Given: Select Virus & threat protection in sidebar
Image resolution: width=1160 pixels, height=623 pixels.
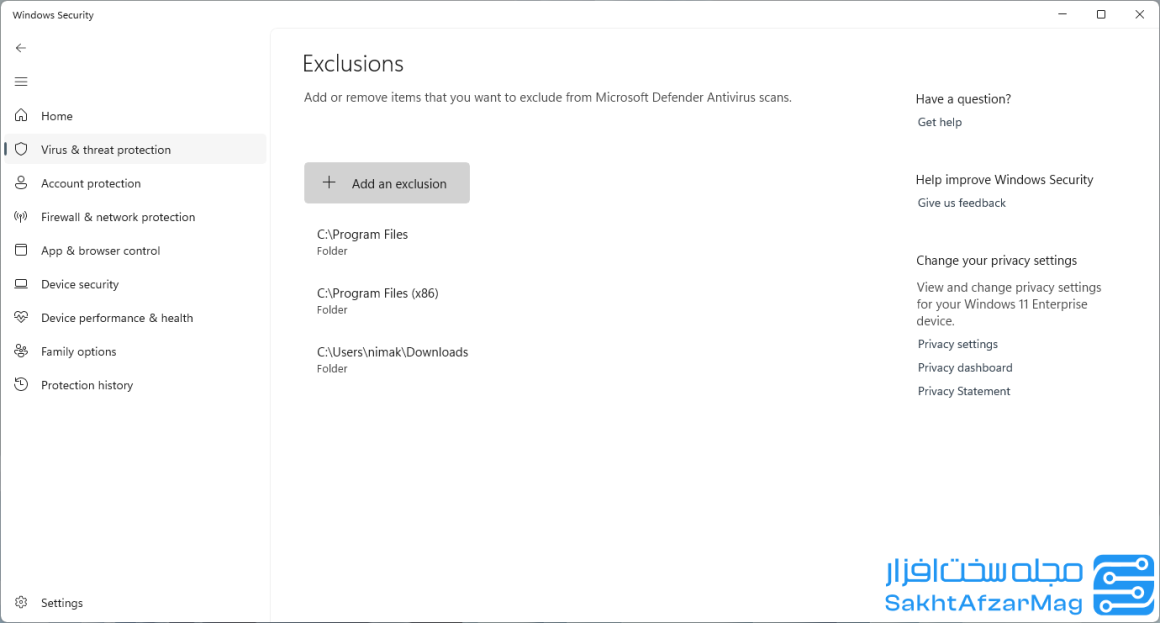Looking at the screenshot, I should pyautogui.click(x=135, y=149).
